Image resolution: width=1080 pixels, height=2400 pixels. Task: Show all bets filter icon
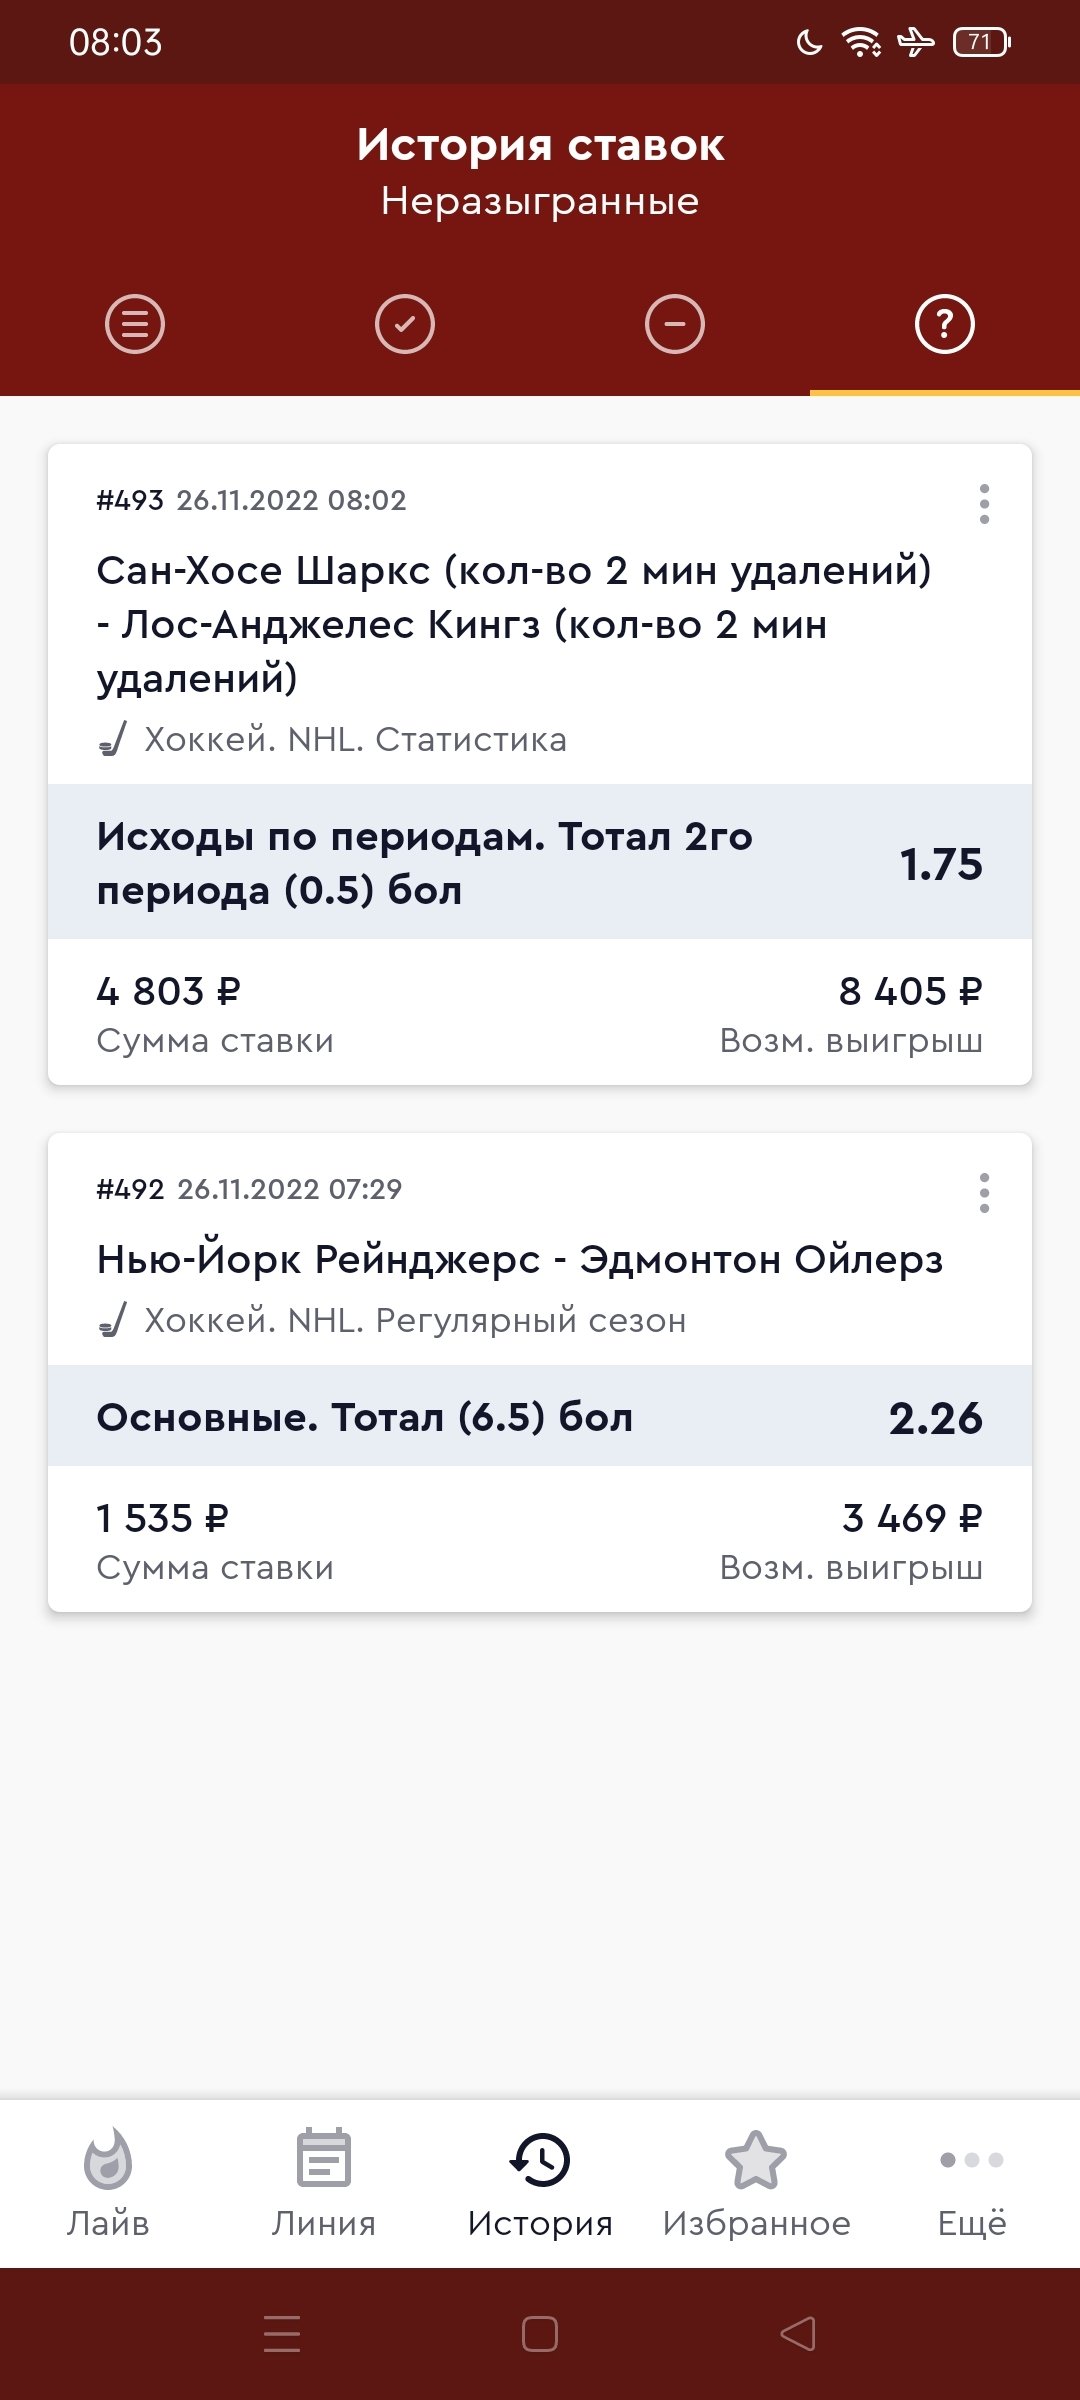pos(135,324)
